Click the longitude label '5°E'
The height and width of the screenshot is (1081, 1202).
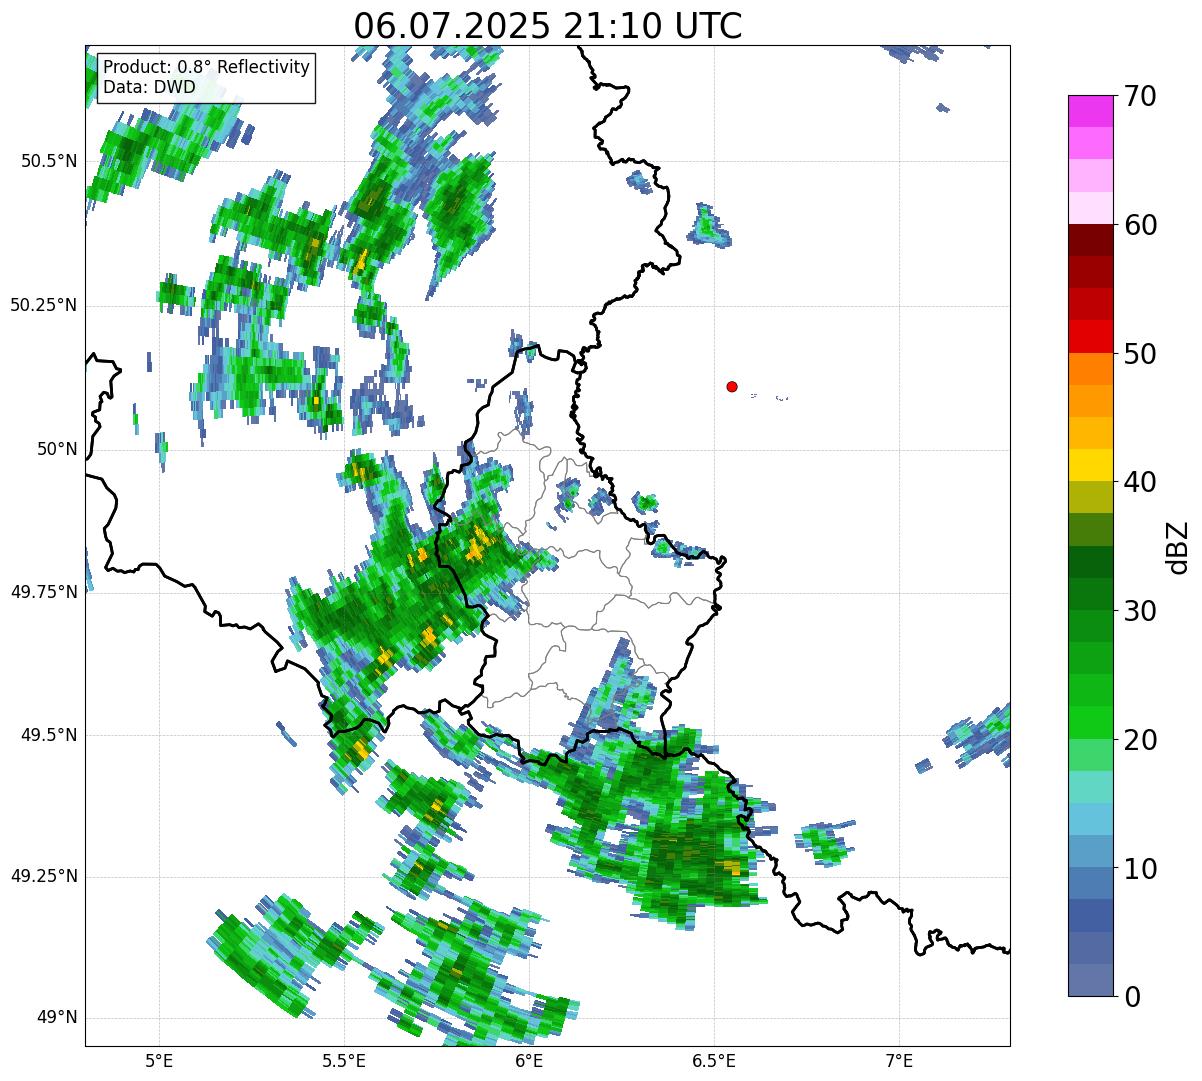point(159,1061)
